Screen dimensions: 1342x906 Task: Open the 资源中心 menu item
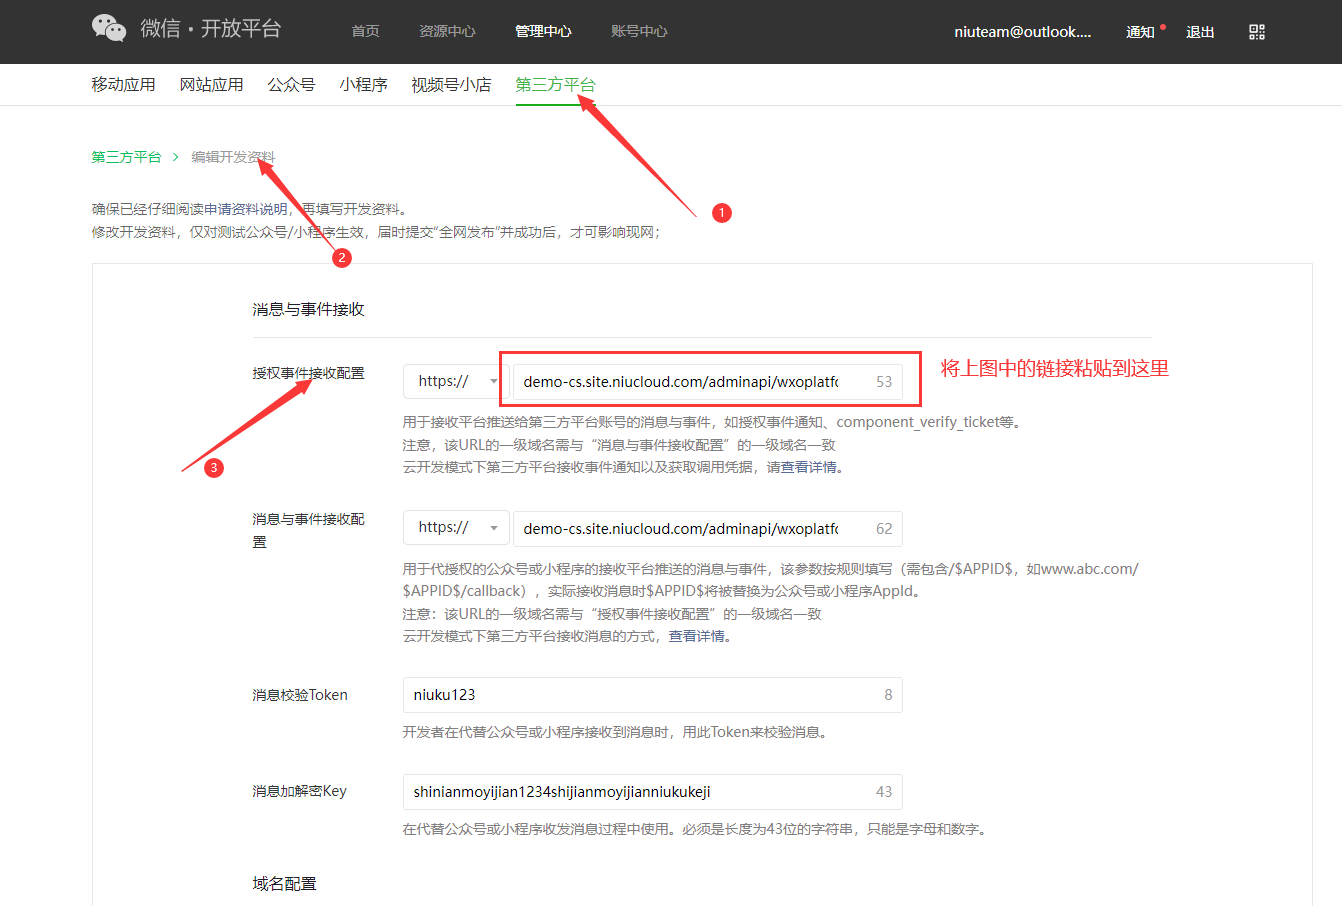tap(447, 32)
